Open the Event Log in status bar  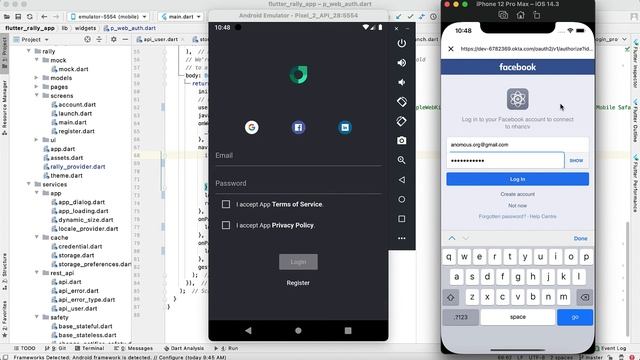click(x=610, y=348)
